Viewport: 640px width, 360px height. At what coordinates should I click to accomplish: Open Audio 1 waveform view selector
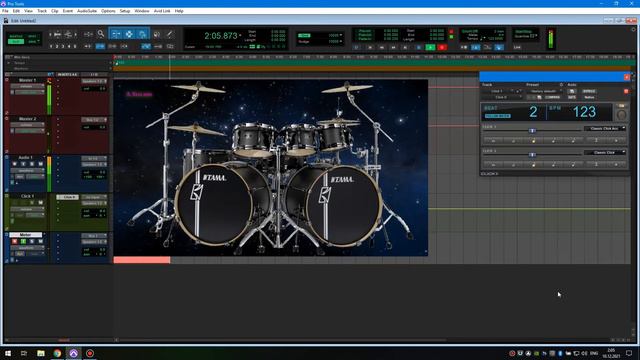click(x=27, y=171)
